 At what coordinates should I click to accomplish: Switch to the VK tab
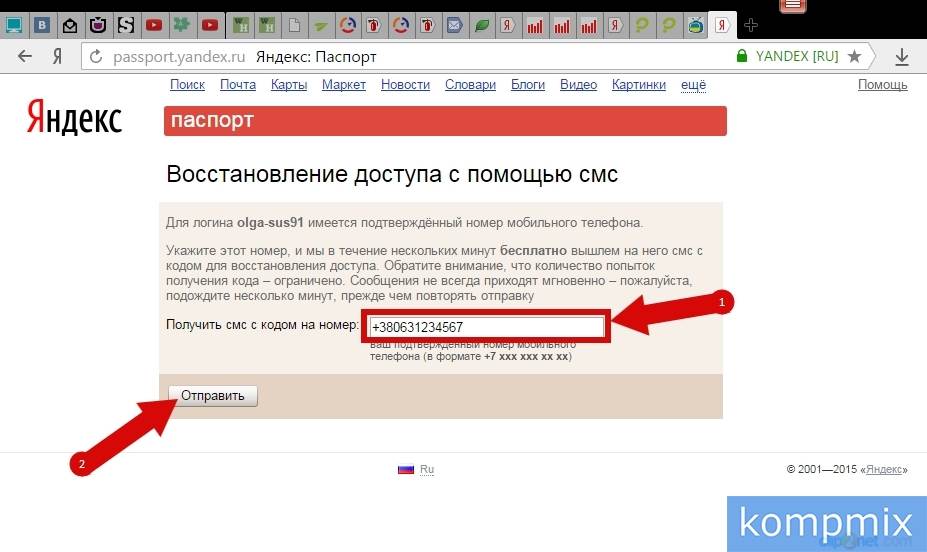[43, 25]
